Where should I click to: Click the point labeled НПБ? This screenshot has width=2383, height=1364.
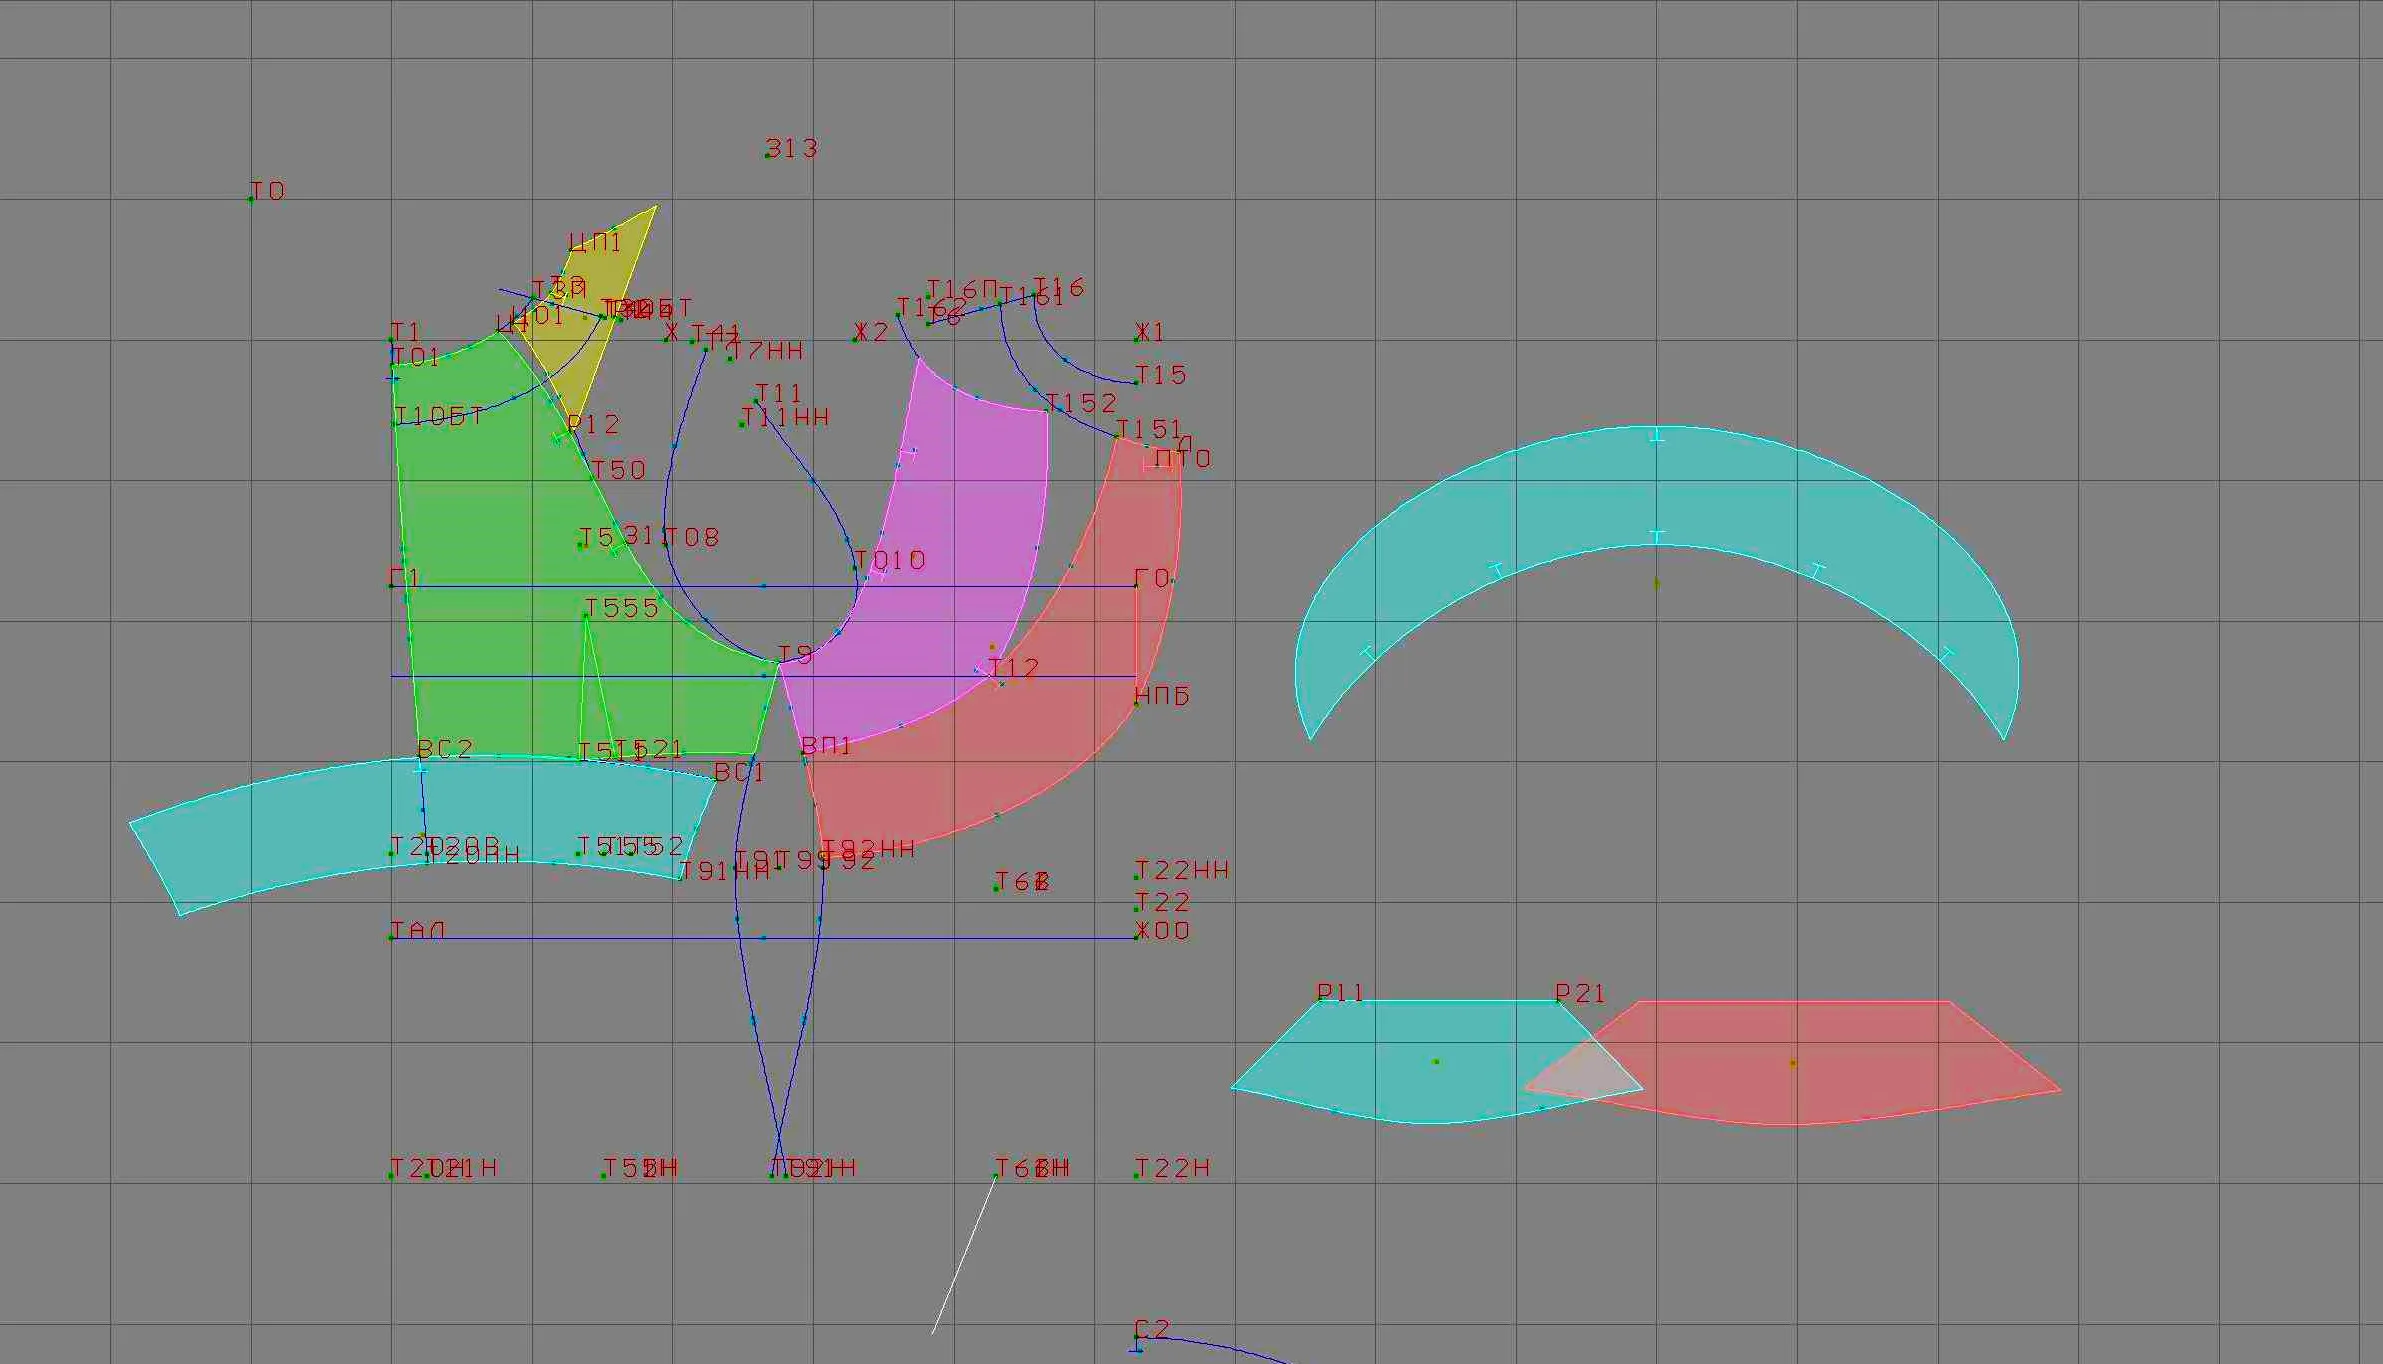click(x=1137, y=703)
